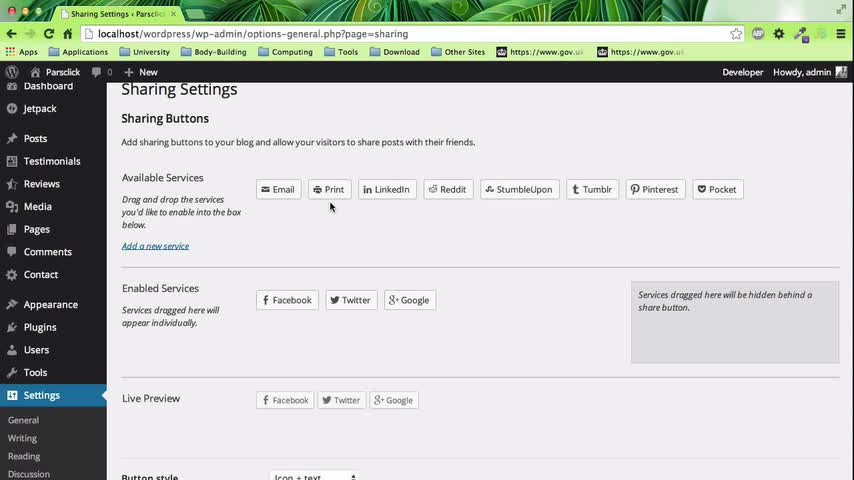Switch to Sharing Settings browser tab
854x480 pixels.
(119, 14)
